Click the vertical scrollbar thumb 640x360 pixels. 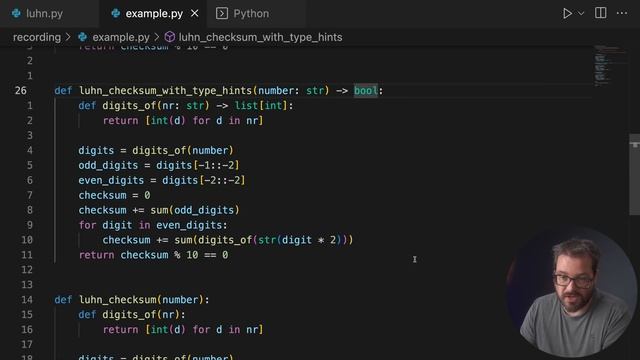(634, 174)
